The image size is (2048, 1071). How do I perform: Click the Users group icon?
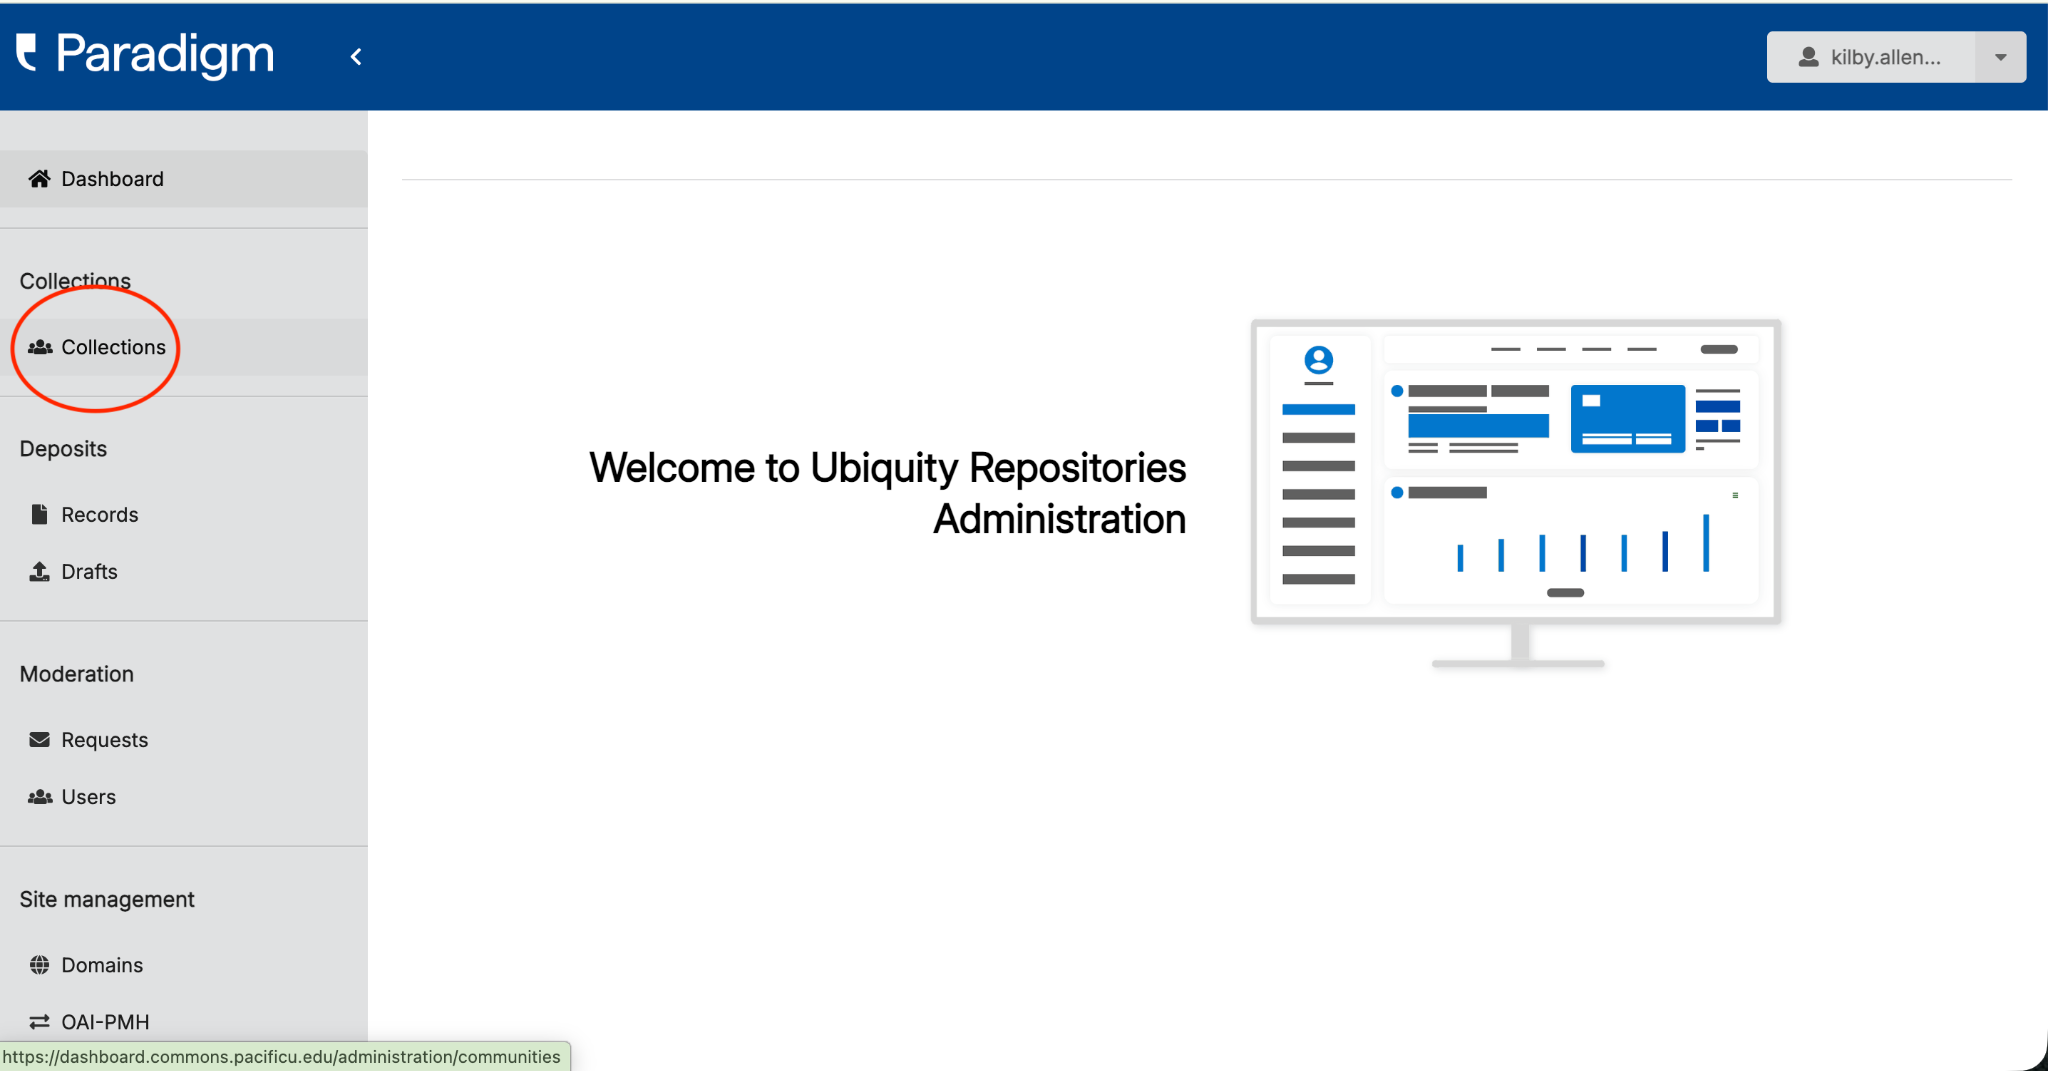coord(40,797)
